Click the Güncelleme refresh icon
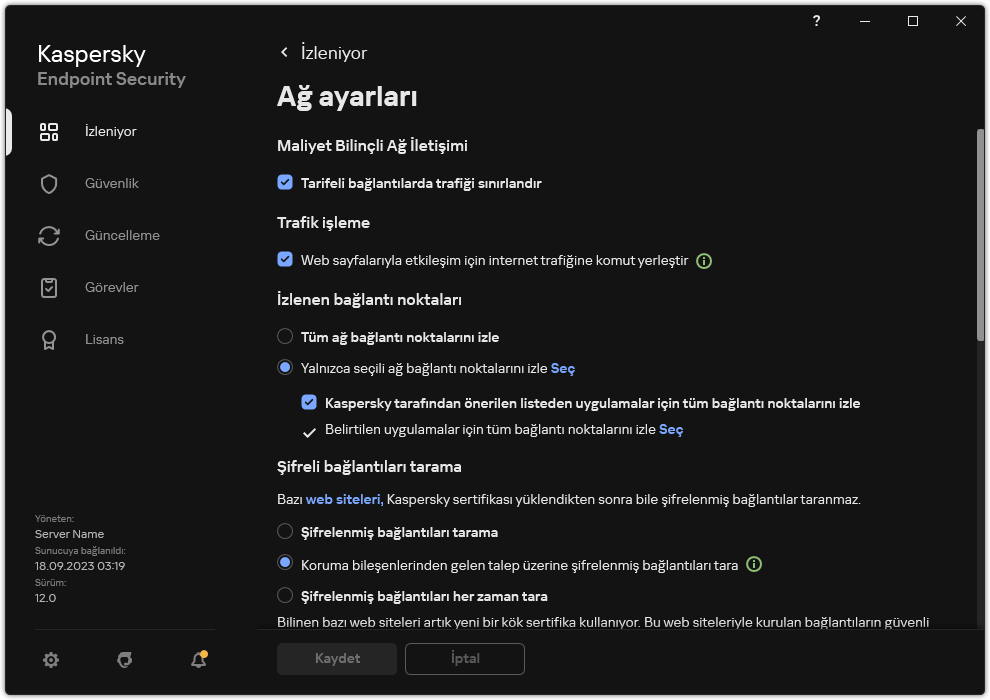The height and width of the screenshot is (700, 990). 49,236
